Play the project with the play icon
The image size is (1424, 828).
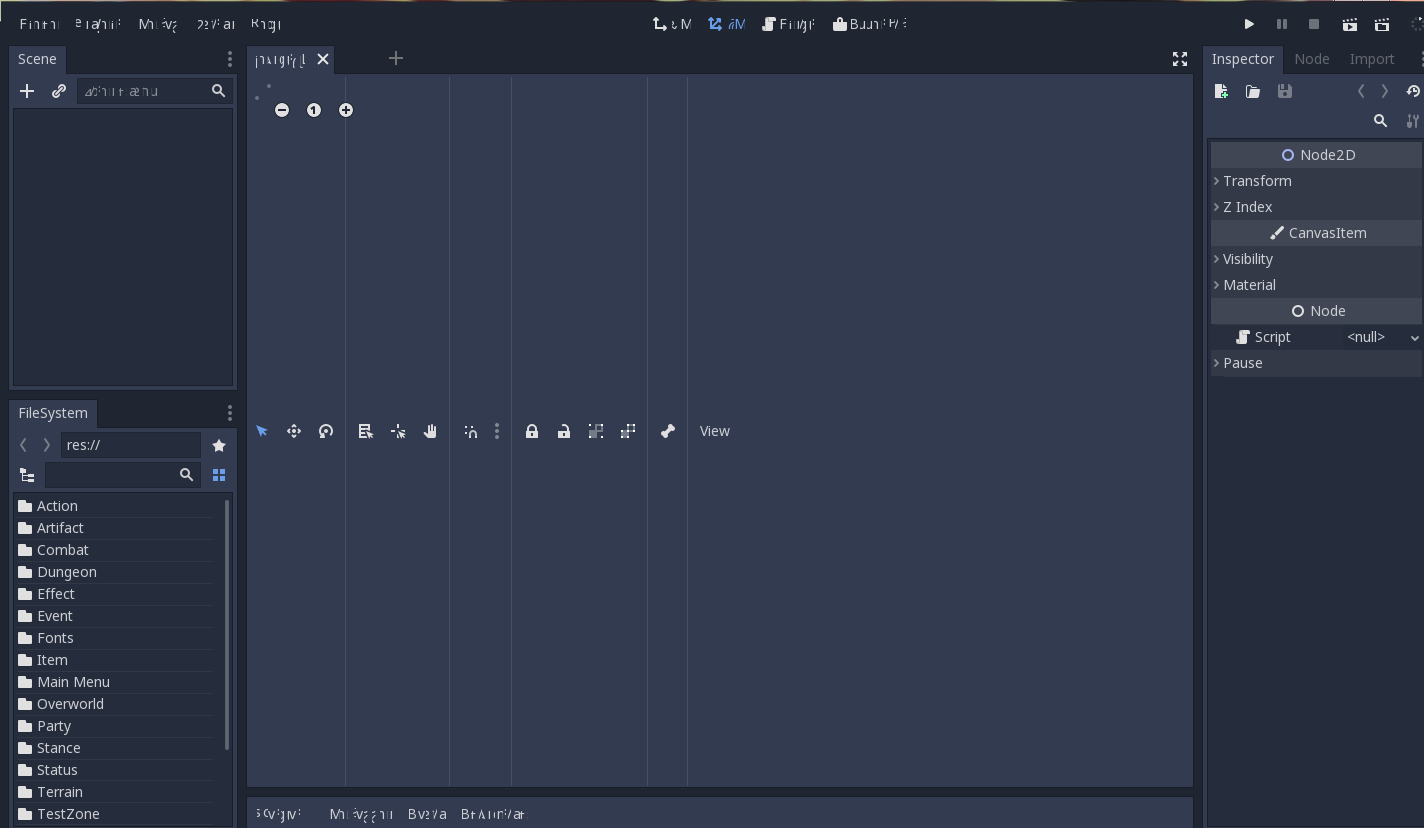tap(1249, 24)
